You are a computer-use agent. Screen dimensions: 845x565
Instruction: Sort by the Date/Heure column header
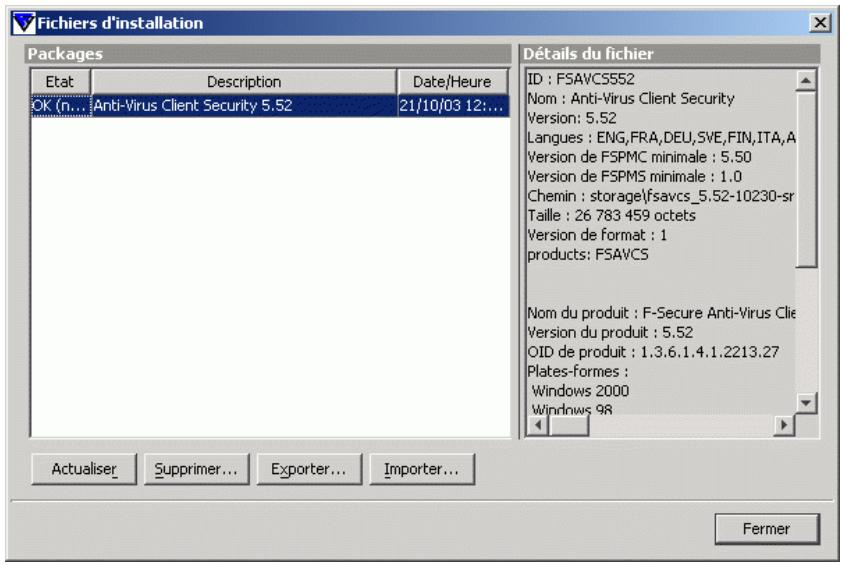(x=452, y=81)
